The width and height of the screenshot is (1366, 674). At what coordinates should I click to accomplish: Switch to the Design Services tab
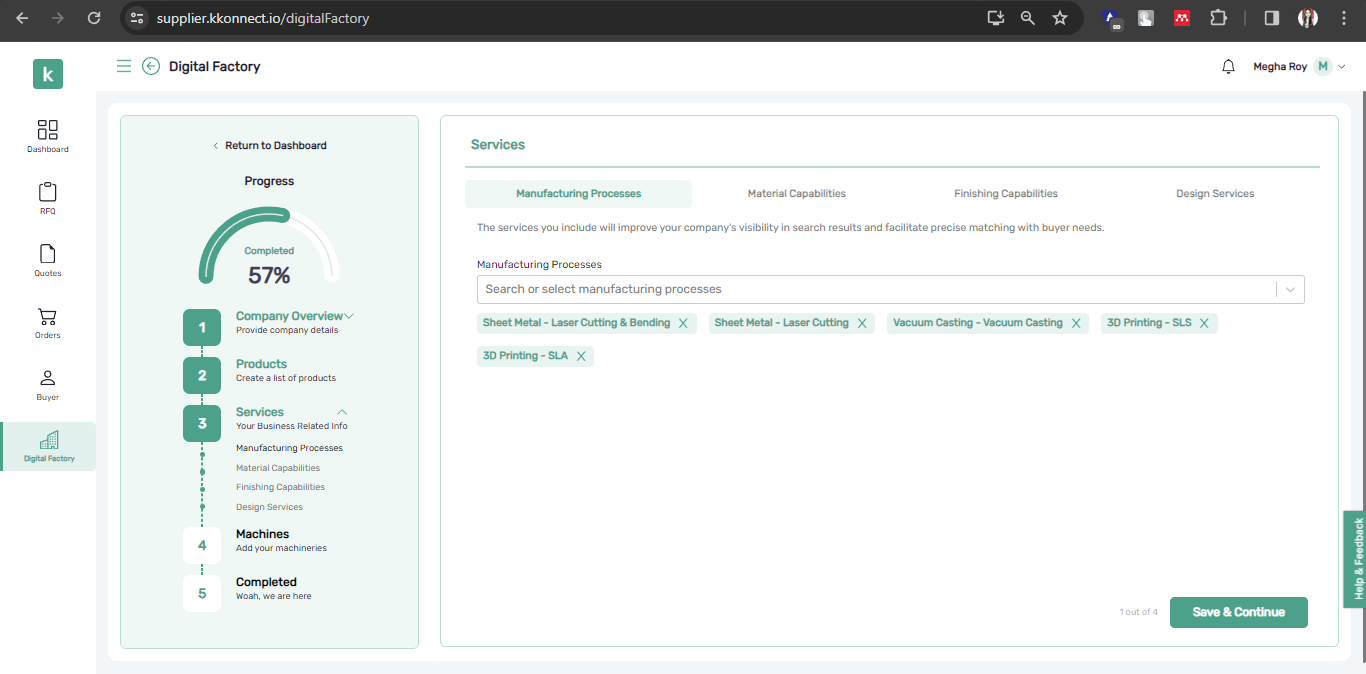tap(1214, 194)
